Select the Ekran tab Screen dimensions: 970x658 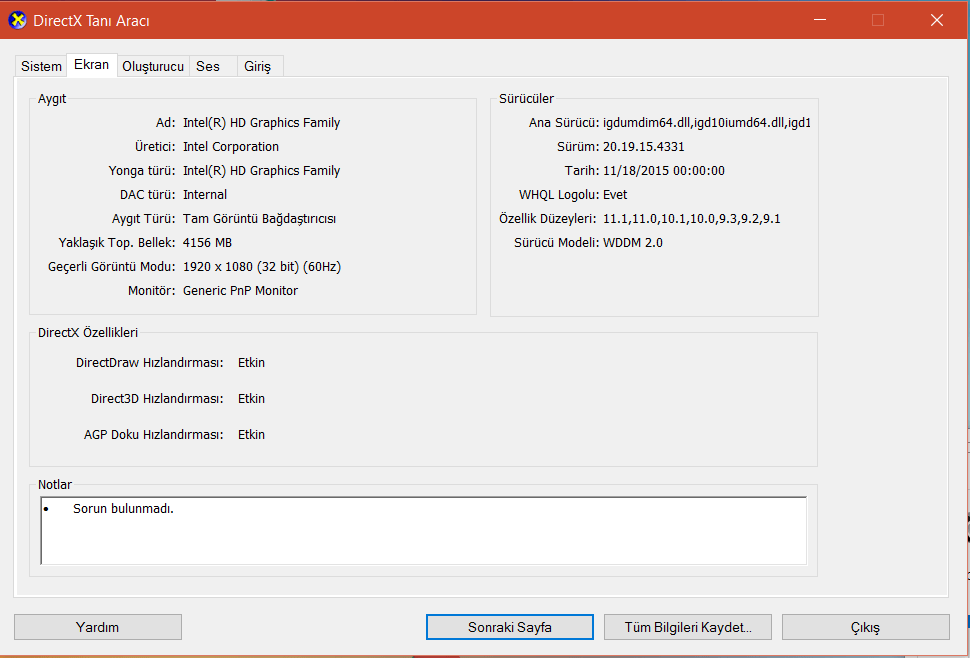tap(92, 65)
